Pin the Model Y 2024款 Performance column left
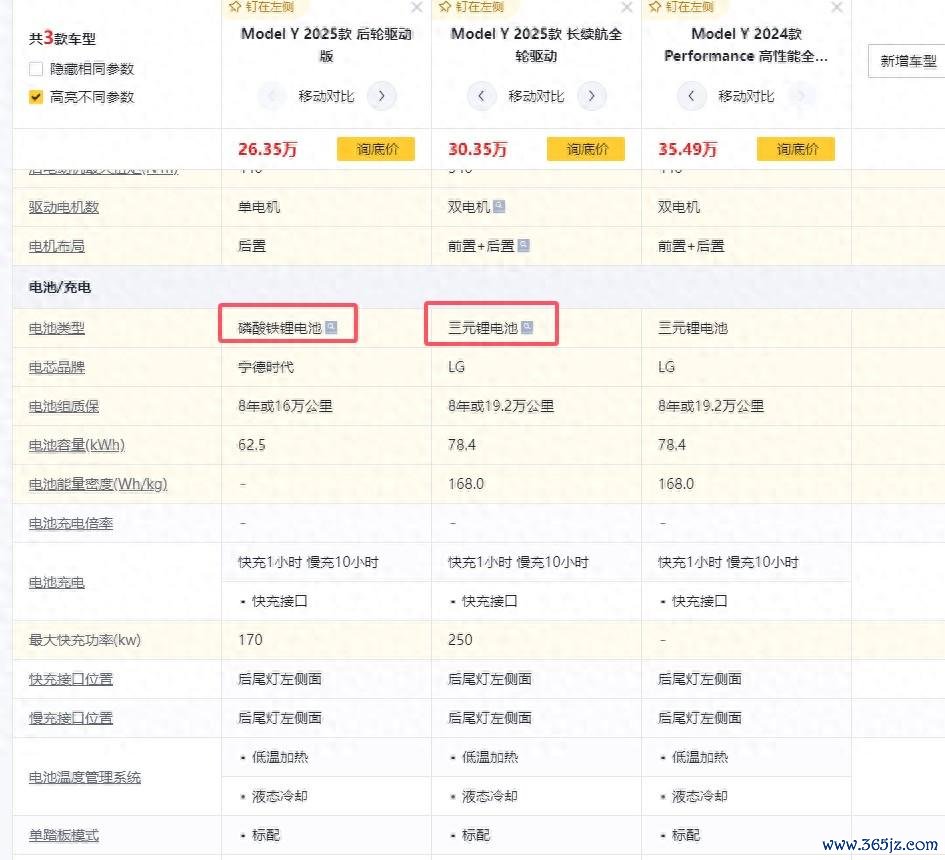This screenshot has width=945, height=860. coord(681,7)
